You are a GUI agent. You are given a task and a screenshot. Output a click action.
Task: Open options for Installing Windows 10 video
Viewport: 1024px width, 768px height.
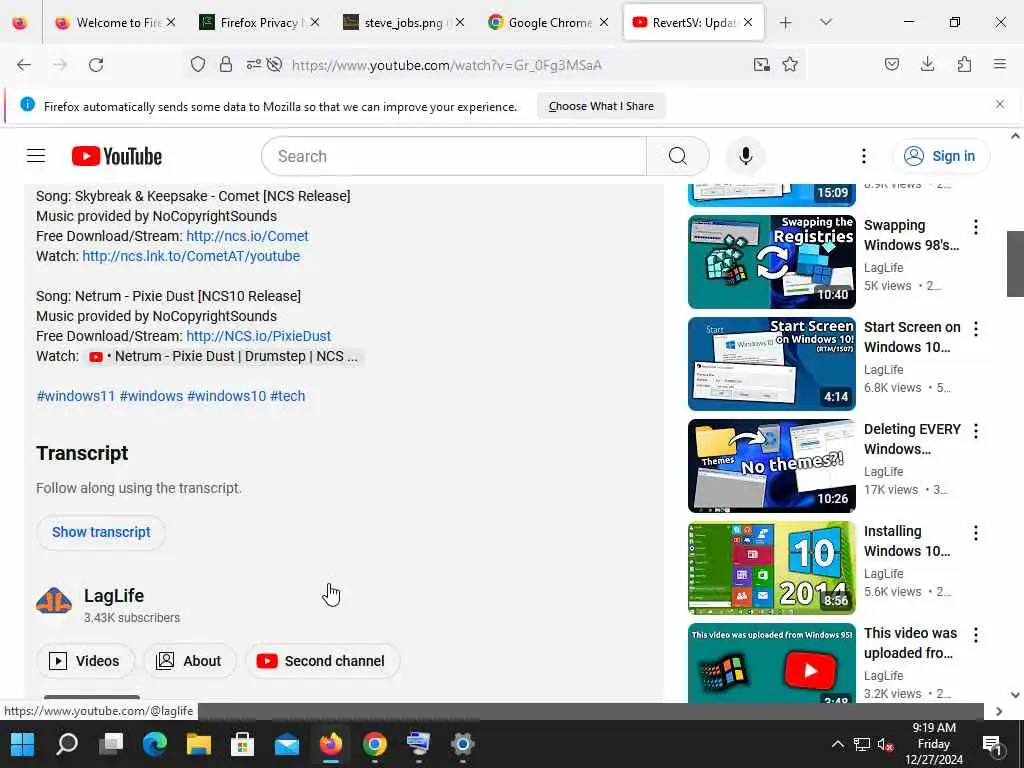coord(976,533)
